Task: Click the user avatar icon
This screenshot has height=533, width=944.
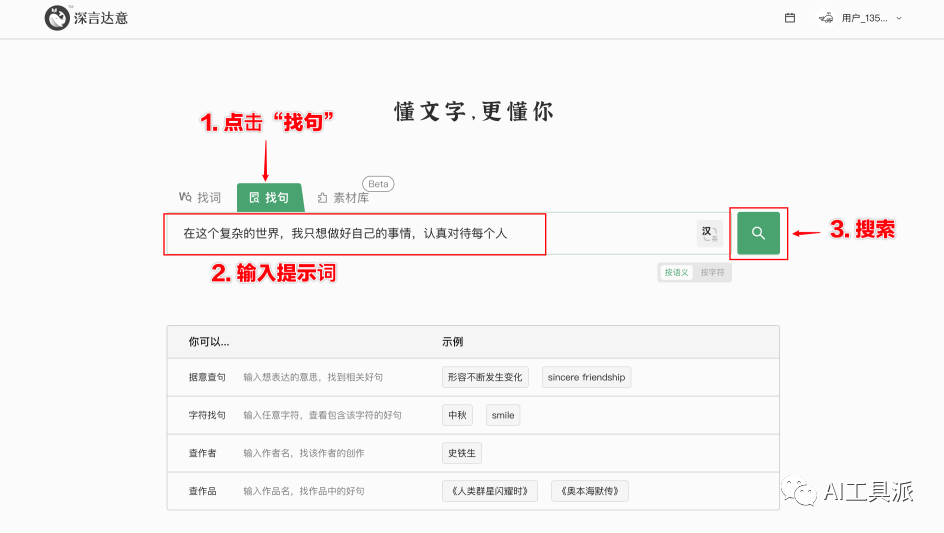Action: [x=826, y=18]
